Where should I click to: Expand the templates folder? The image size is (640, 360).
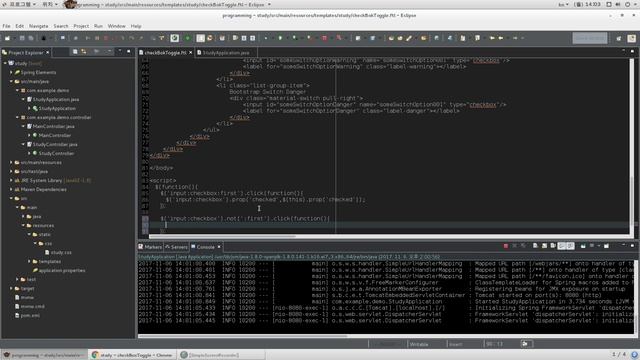(x=29, y=261)
